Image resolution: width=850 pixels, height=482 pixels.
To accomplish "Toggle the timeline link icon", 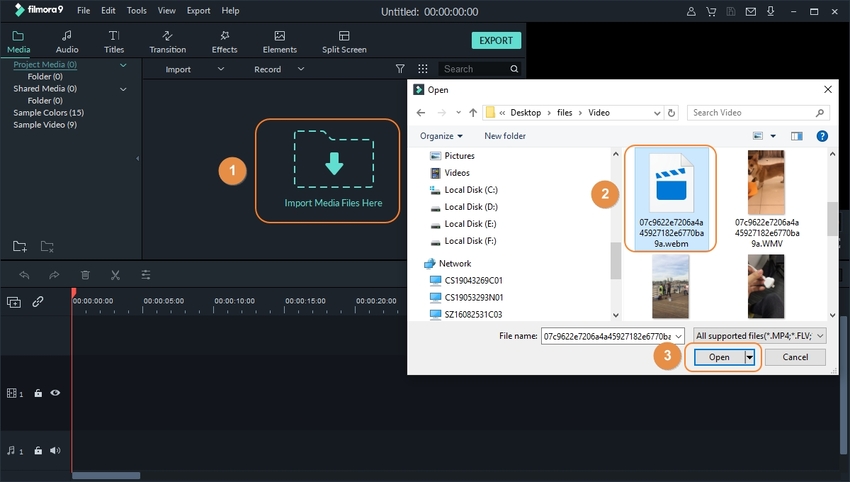I will pos(37,301).
